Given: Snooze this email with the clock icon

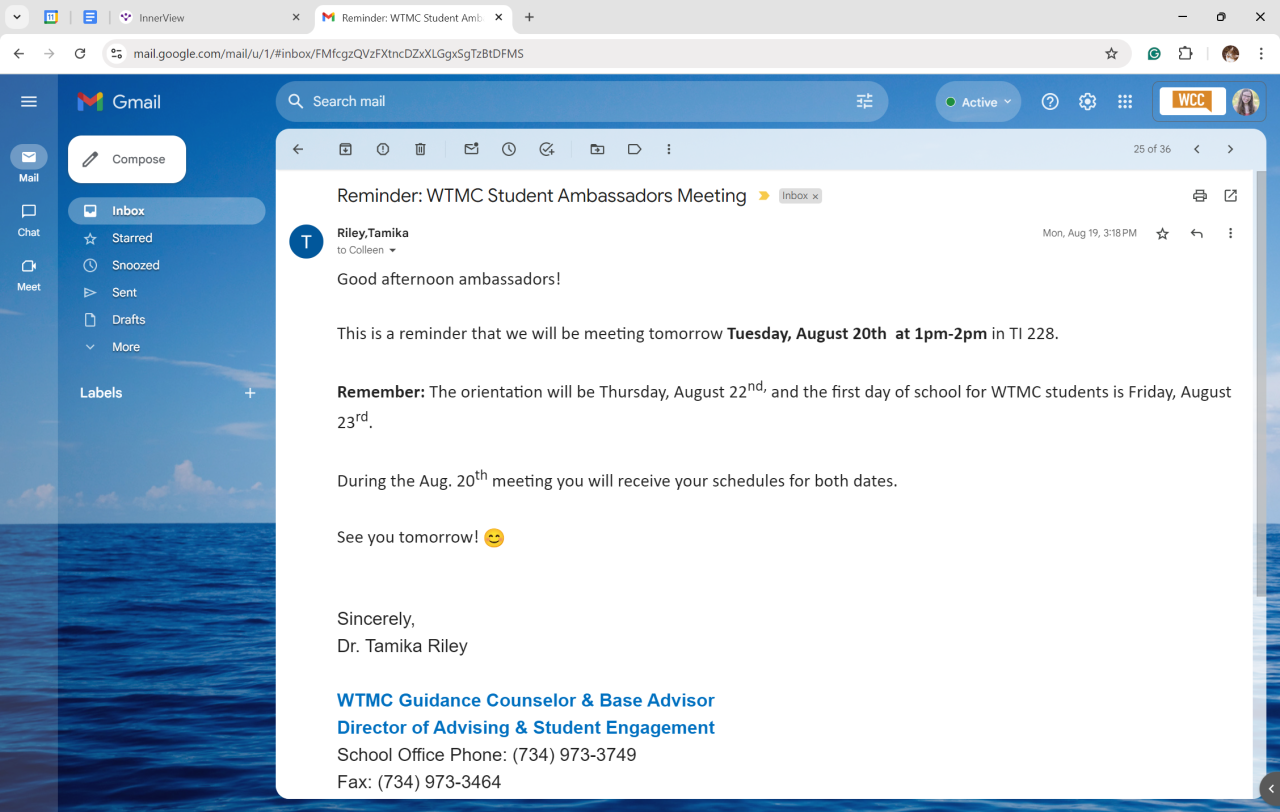Looking at the screenshot, I should pyautogui.click(x=509, y=149).
